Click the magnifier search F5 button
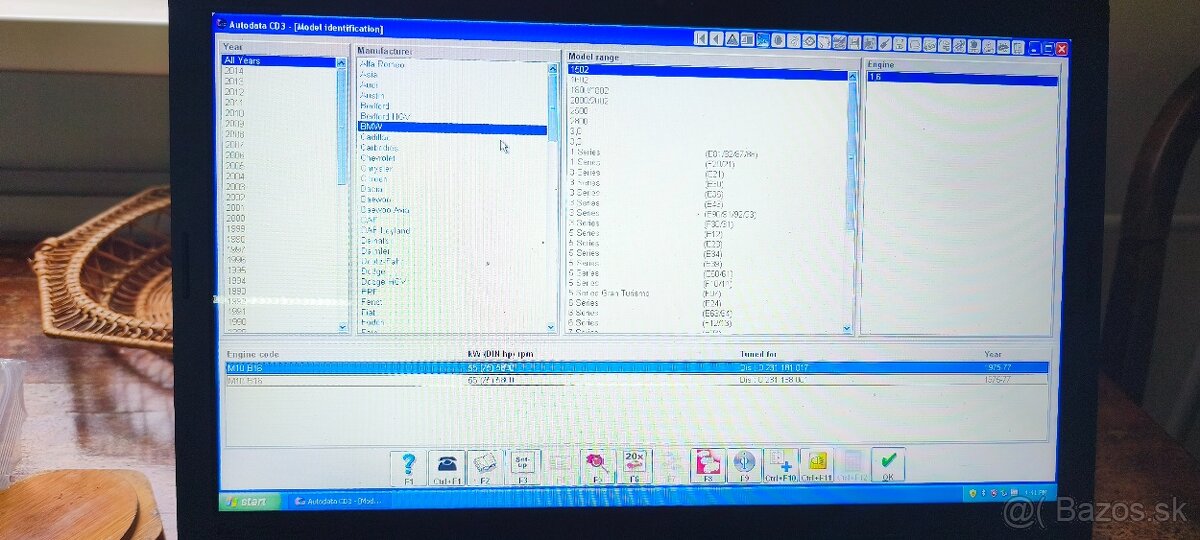 (x=597, y=467)
